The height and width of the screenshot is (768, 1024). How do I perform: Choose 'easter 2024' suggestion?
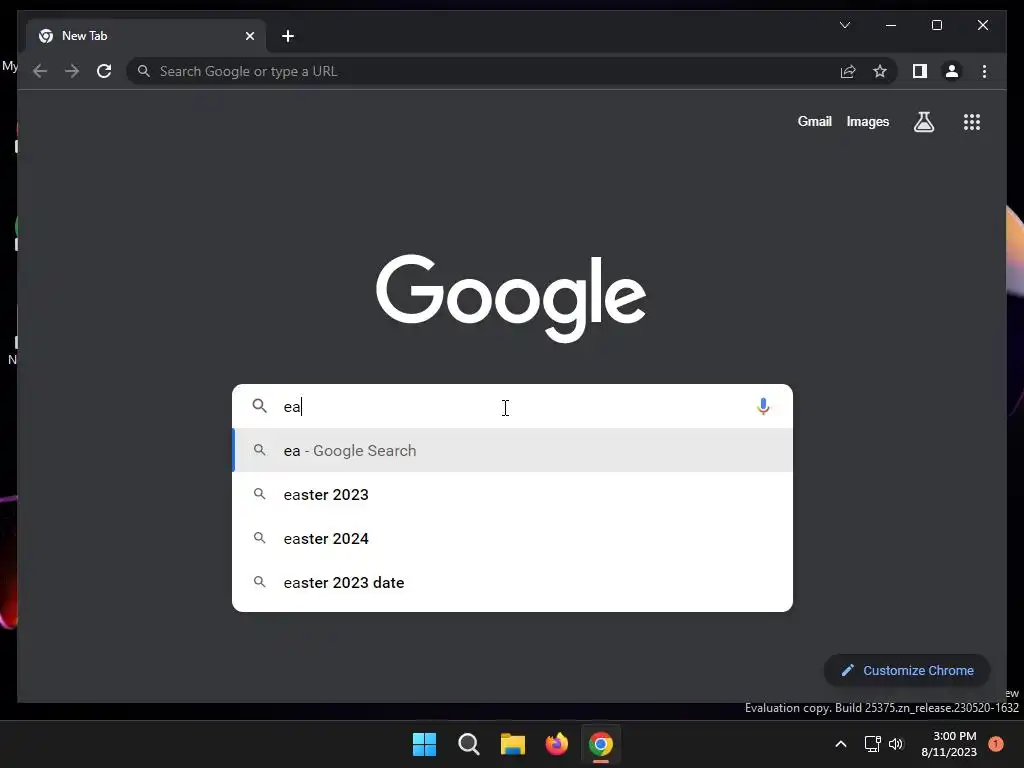(x=512, y=538)
